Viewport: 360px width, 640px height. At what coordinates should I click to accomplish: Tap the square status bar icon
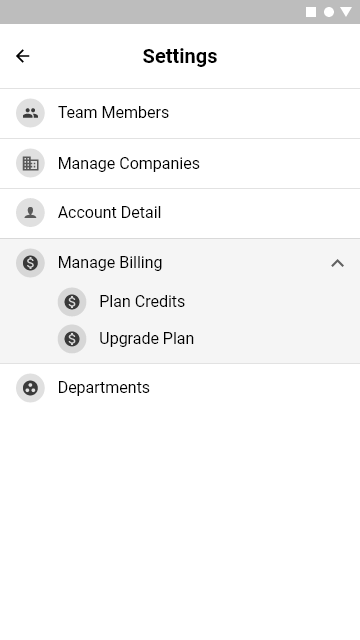311,12
